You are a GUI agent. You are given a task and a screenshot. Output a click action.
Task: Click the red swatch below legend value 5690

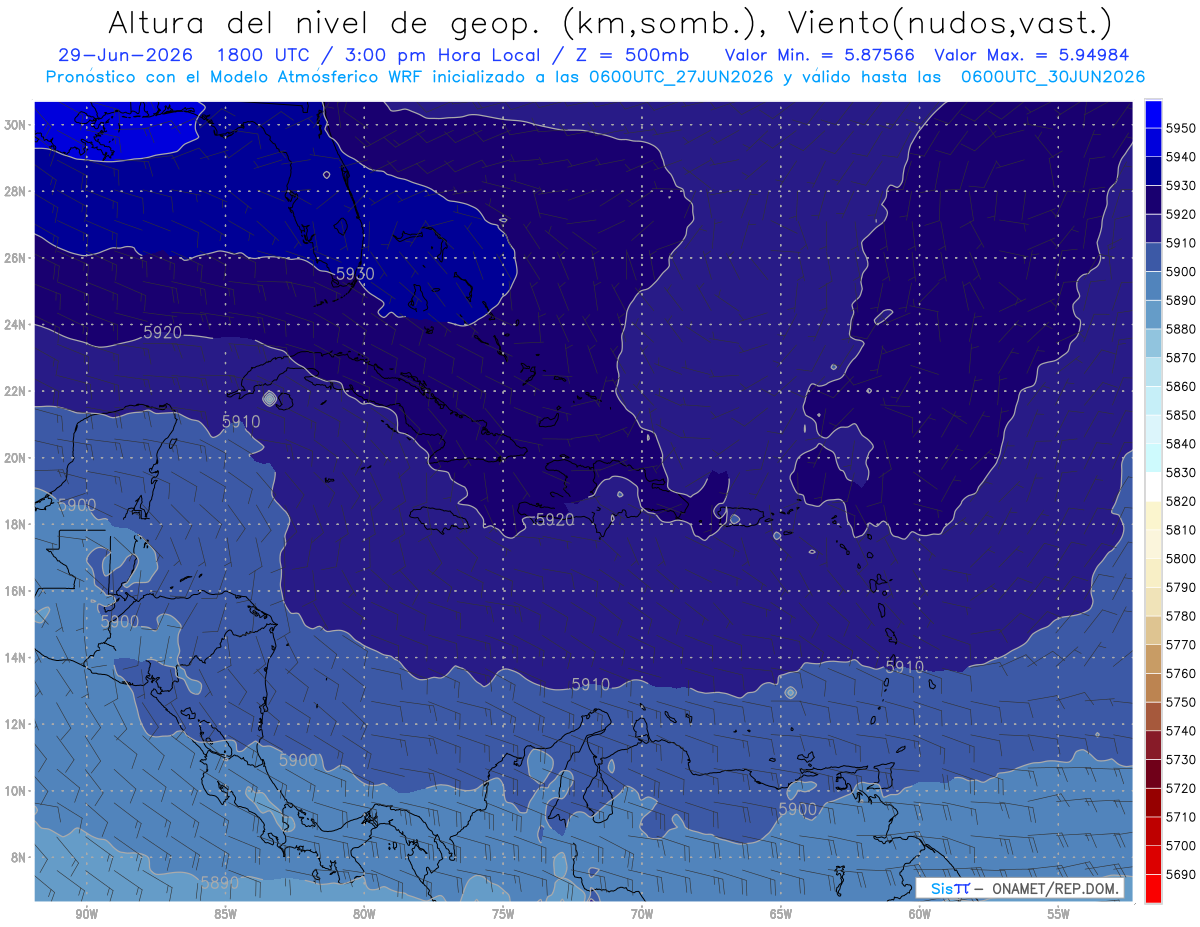(x=1153, y=888)
